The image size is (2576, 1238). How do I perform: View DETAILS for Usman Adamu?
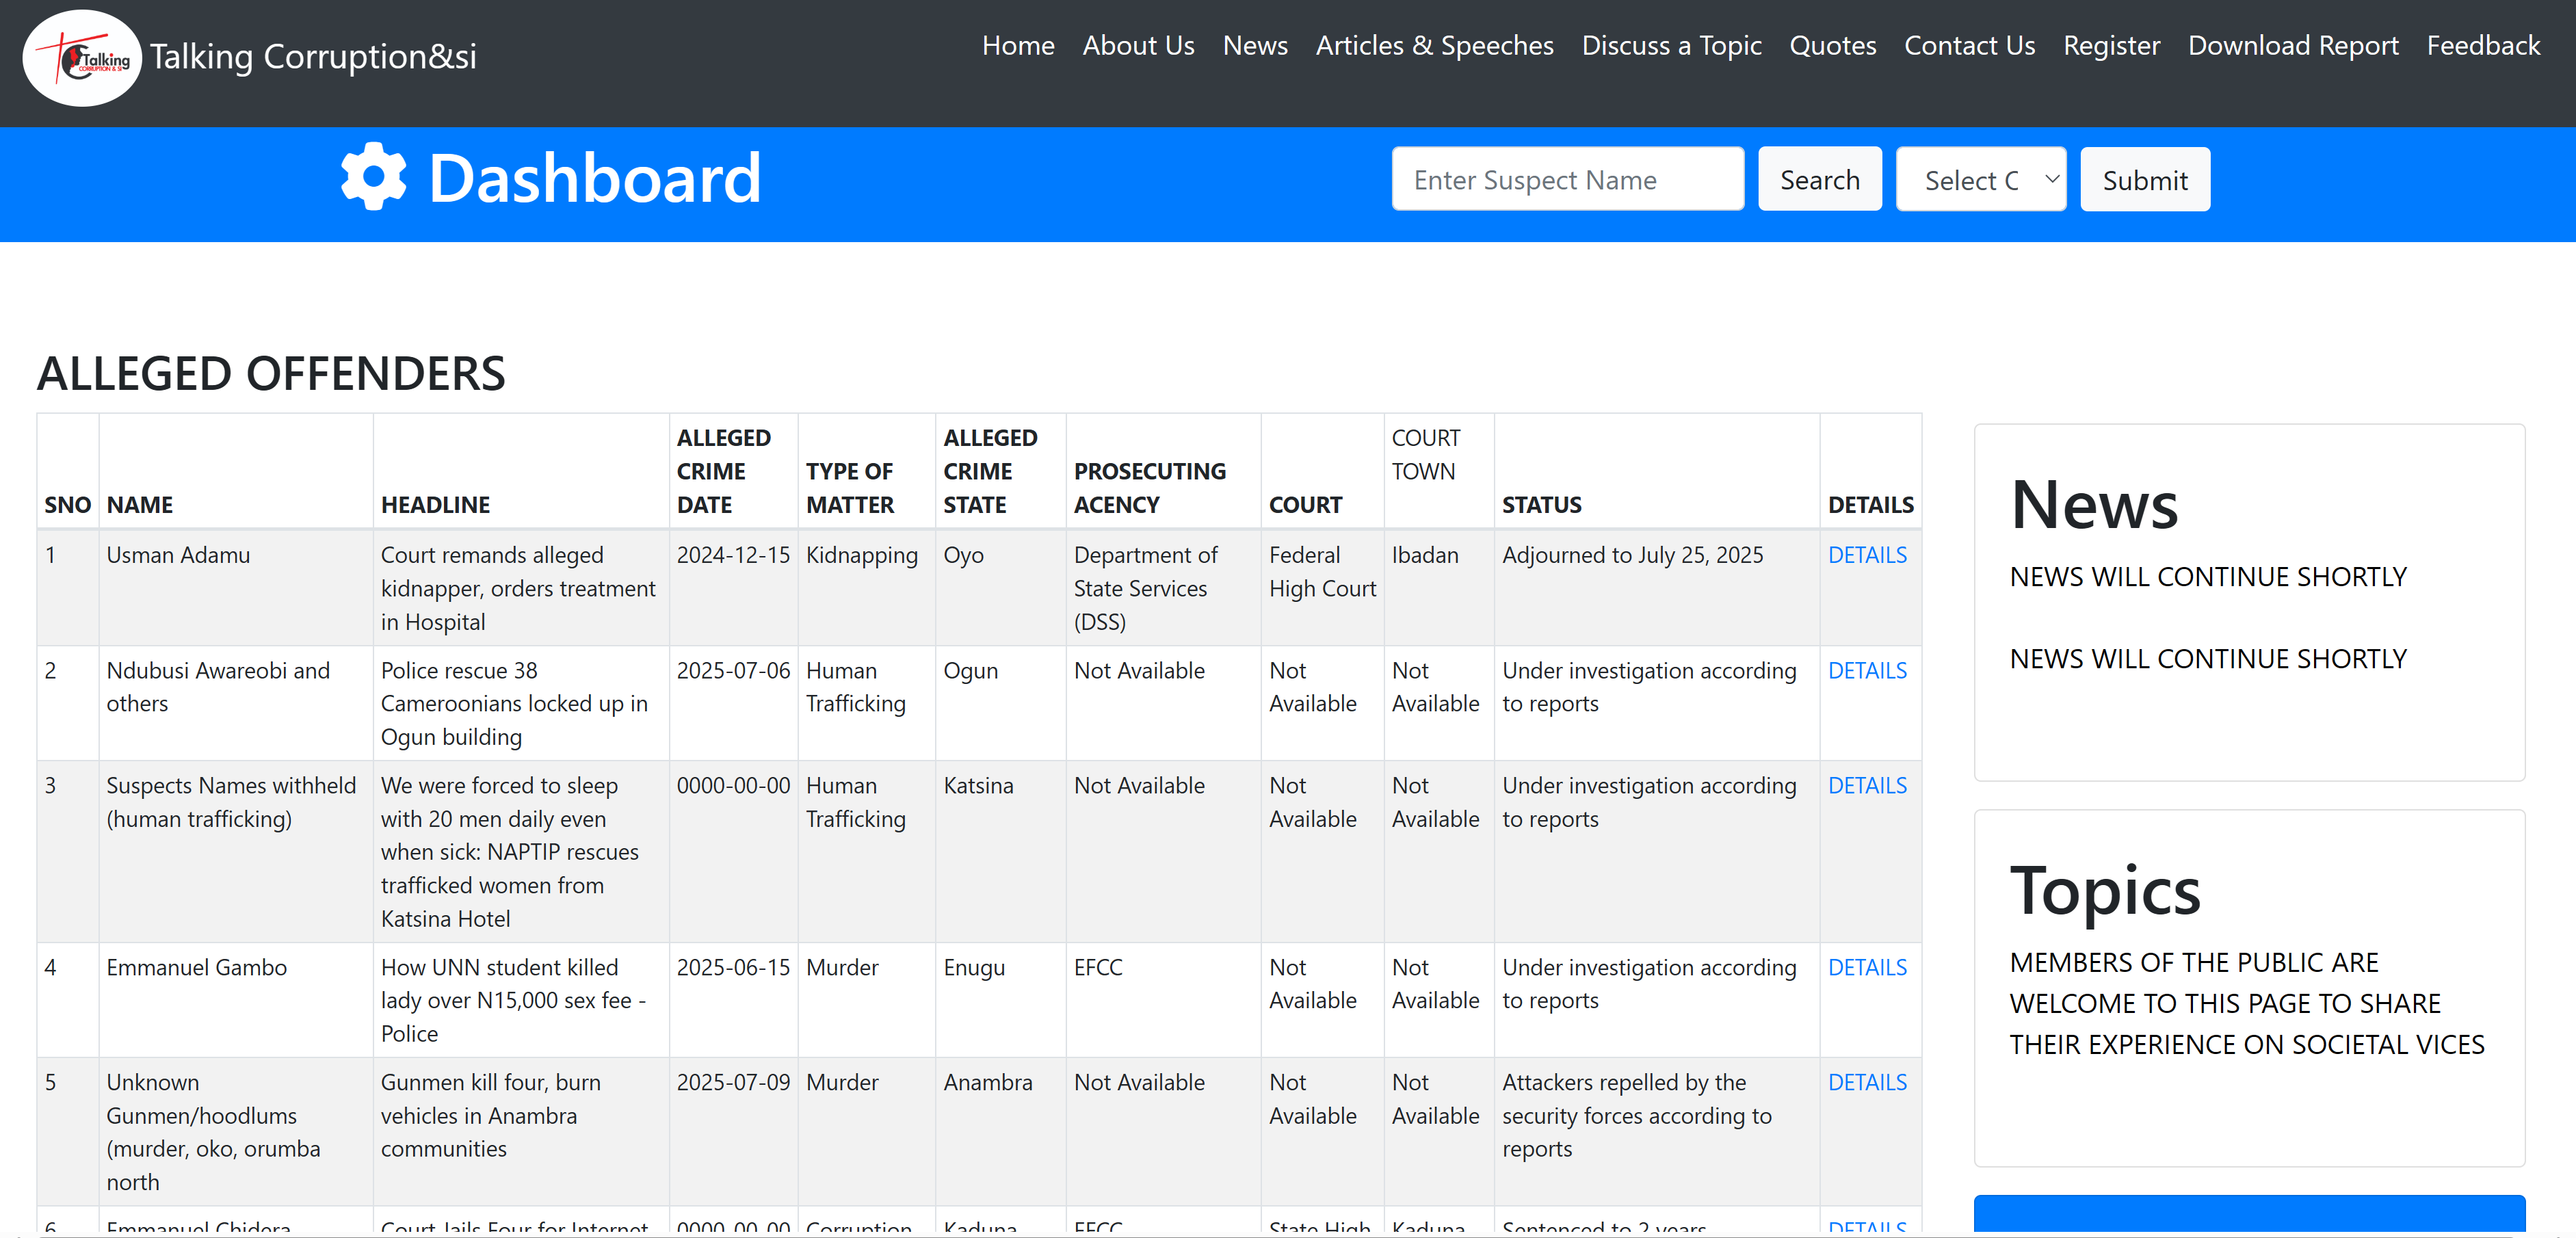click(x=1866, y=555)
